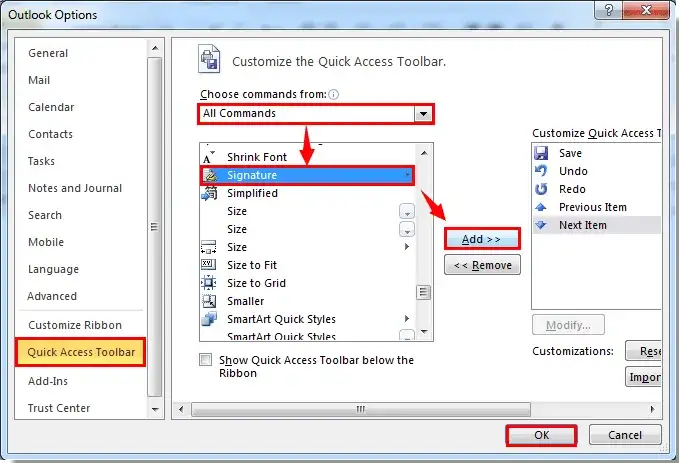
Task: Click the Simplified Chinese conversion icon
Action: click(210, 193)
